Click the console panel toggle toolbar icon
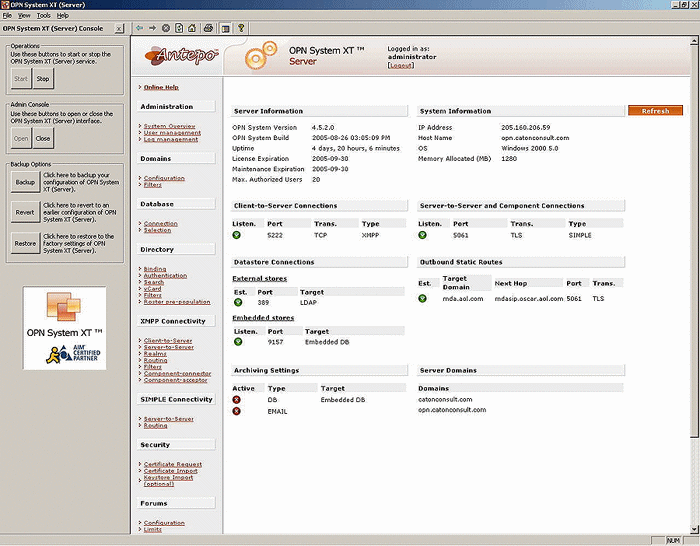This screenshot has width=700, height=546. [225, 28]
